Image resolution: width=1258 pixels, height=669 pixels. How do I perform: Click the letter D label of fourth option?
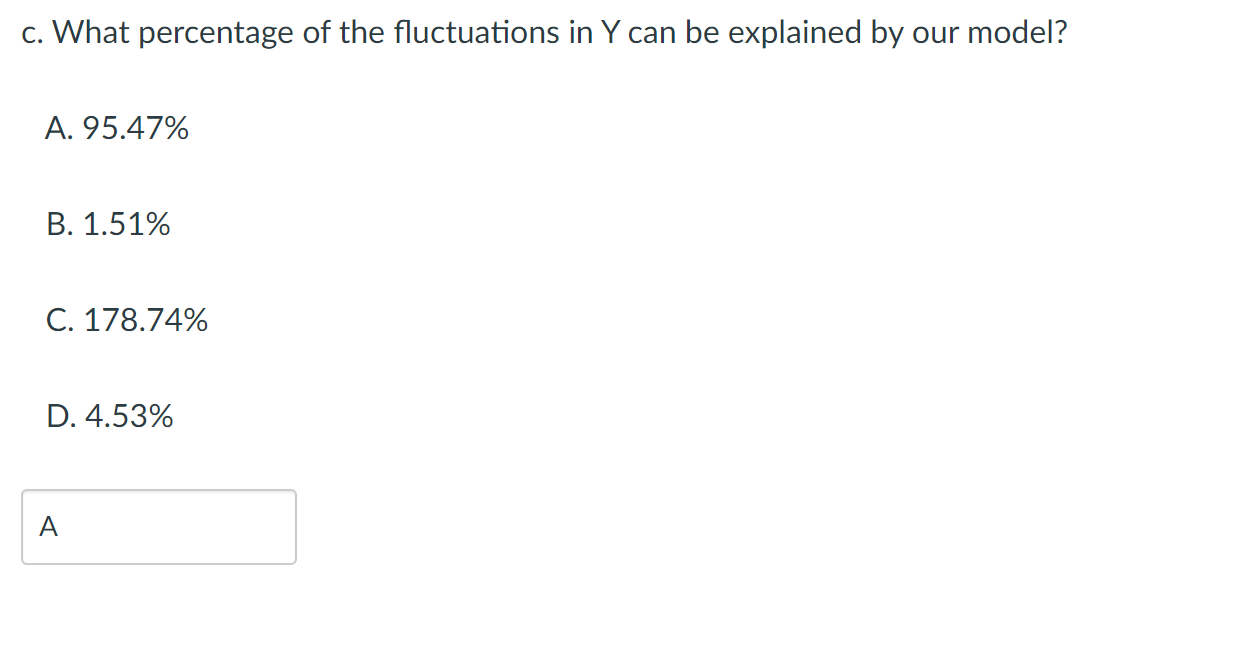point(58,417)
